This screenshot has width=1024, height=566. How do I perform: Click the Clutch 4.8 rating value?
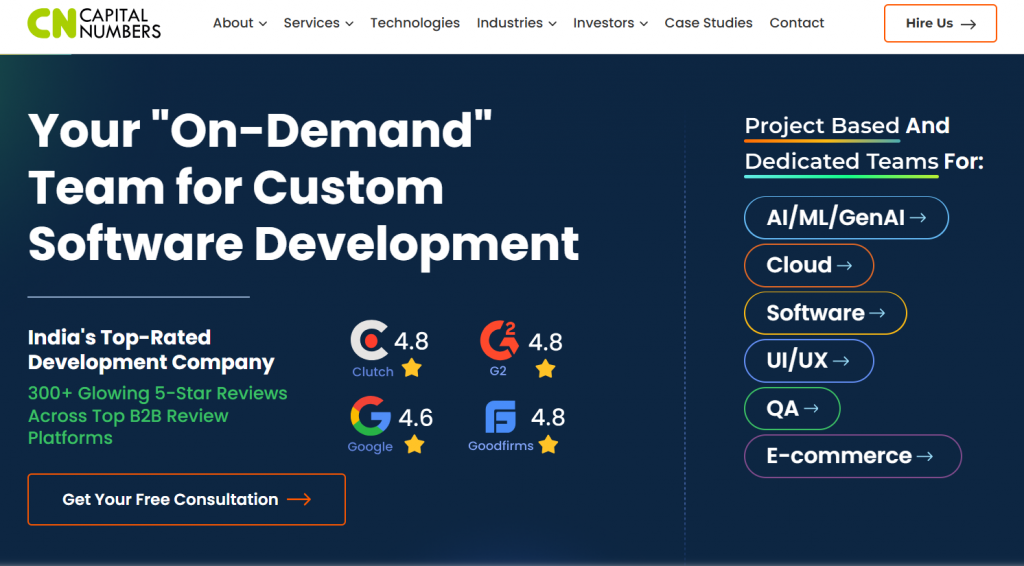pyautogui.click(x=411, y=341)
